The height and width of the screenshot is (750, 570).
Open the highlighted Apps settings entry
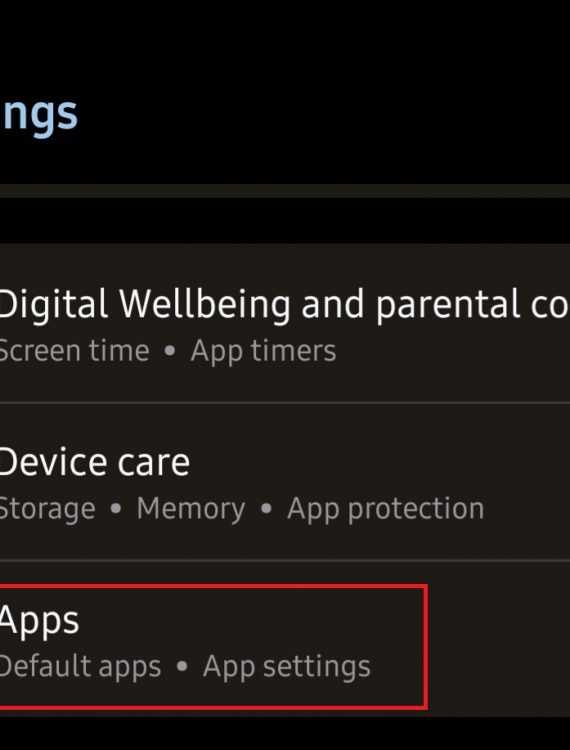coord(285,639)
